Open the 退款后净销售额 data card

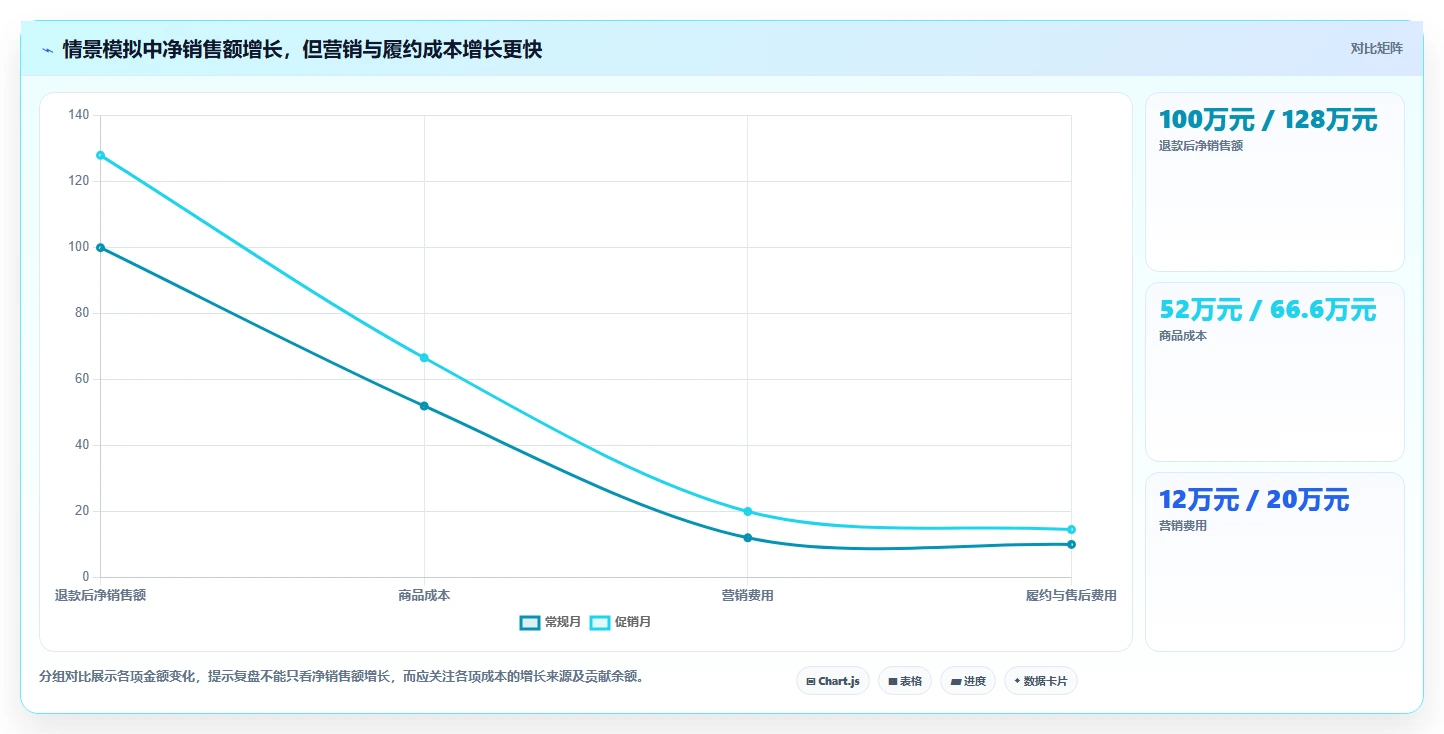(1274, 182)
